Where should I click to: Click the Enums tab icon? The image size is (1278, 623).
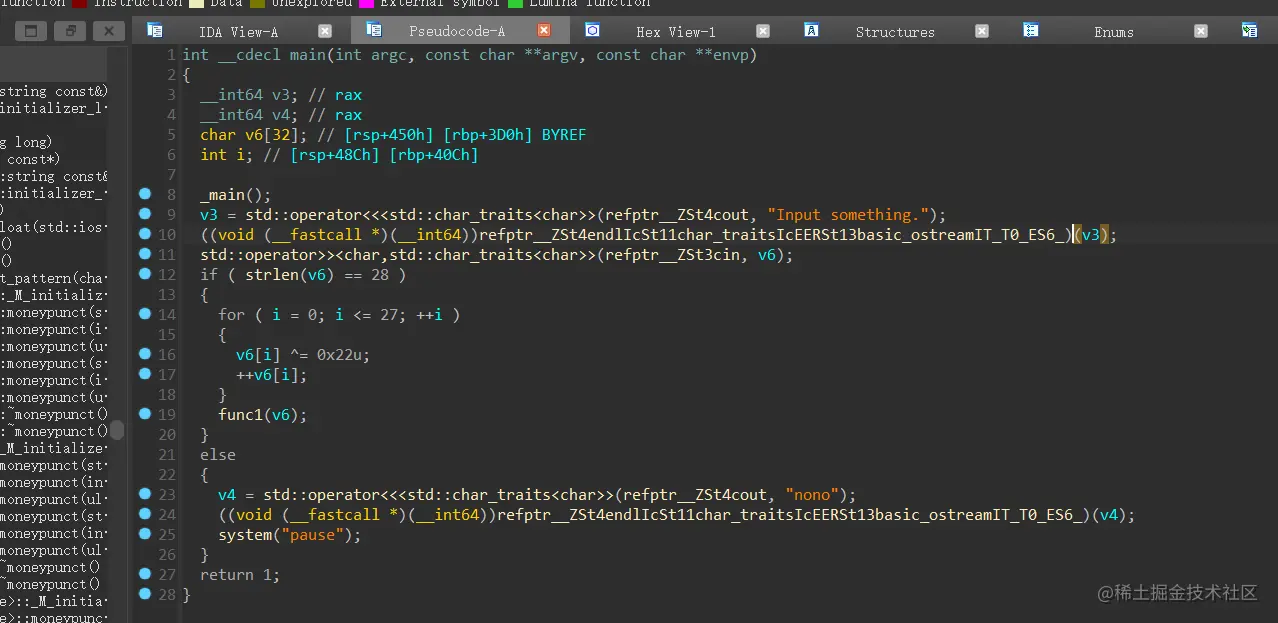coord(1031,30)
